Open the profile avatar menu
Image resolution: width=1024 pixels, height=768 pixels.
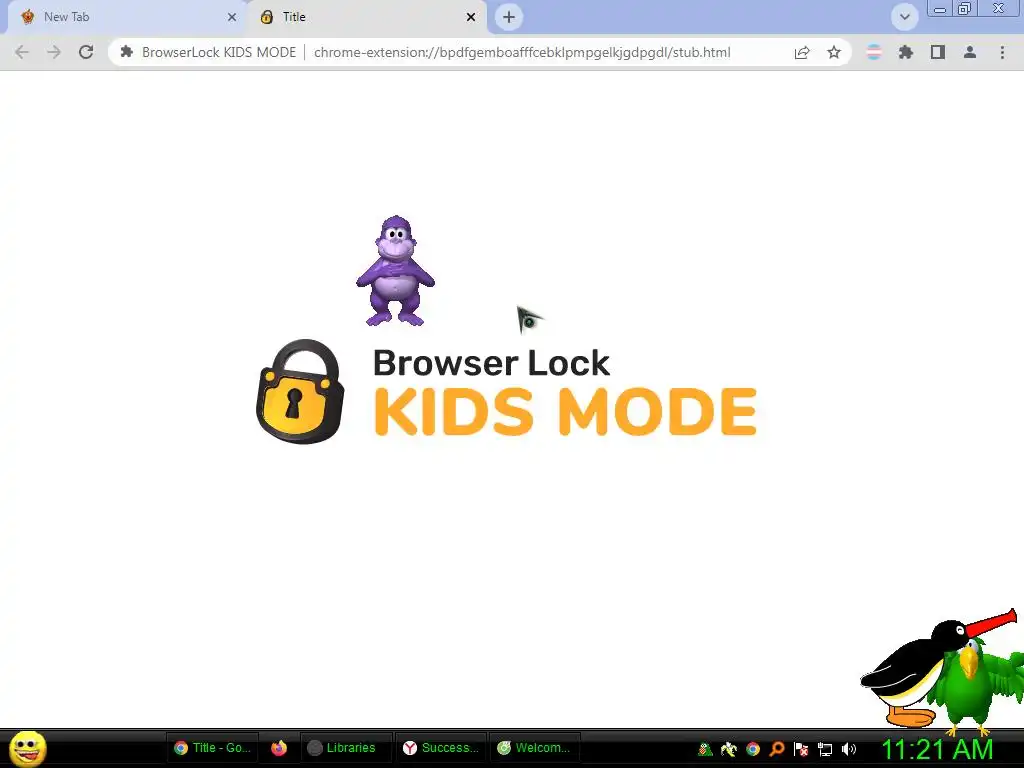click(x=970, y=52)
